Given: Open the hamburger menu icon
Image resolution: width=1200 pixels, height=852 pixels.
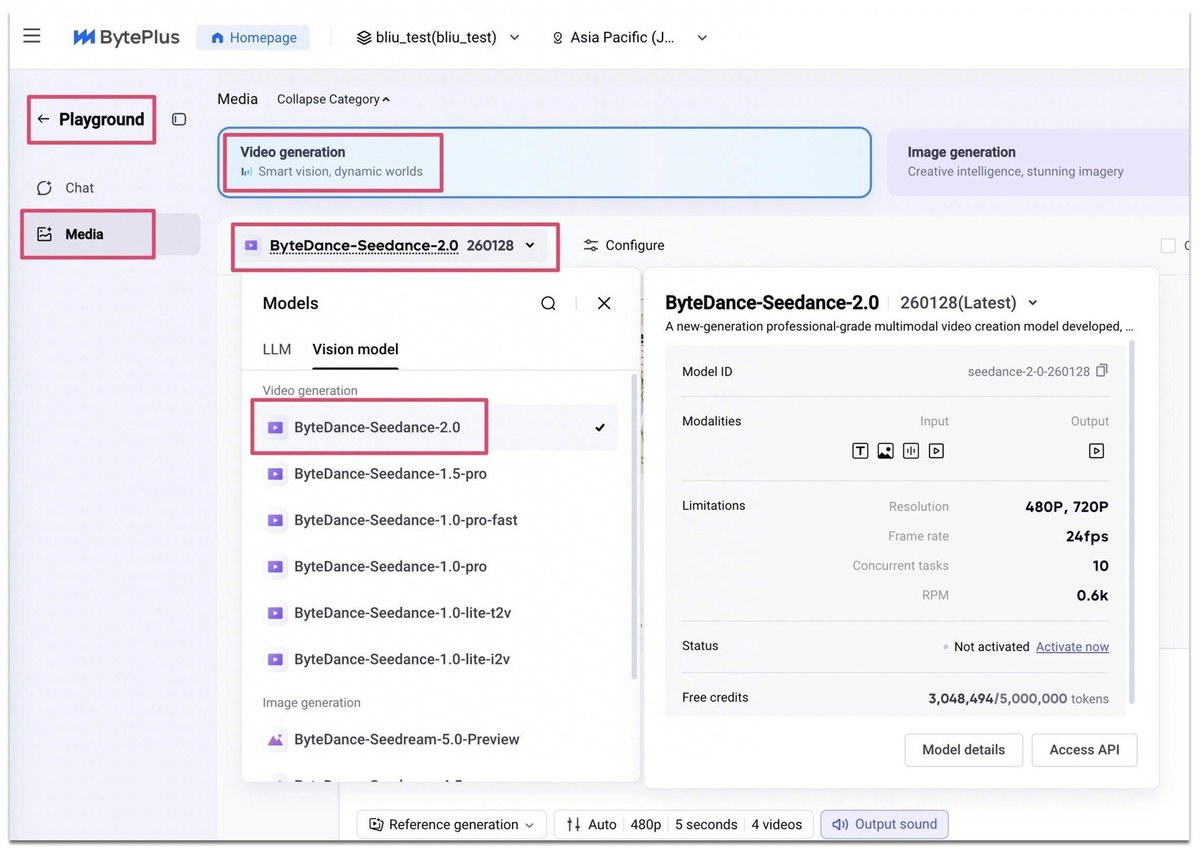Looking at the screenshot, I should 32,36.
